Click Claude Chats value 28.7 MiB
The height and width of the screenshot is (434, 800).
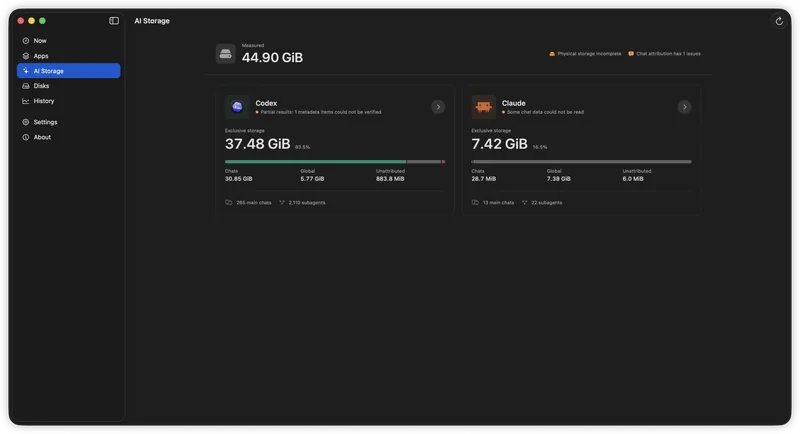(x=484, y=179)
